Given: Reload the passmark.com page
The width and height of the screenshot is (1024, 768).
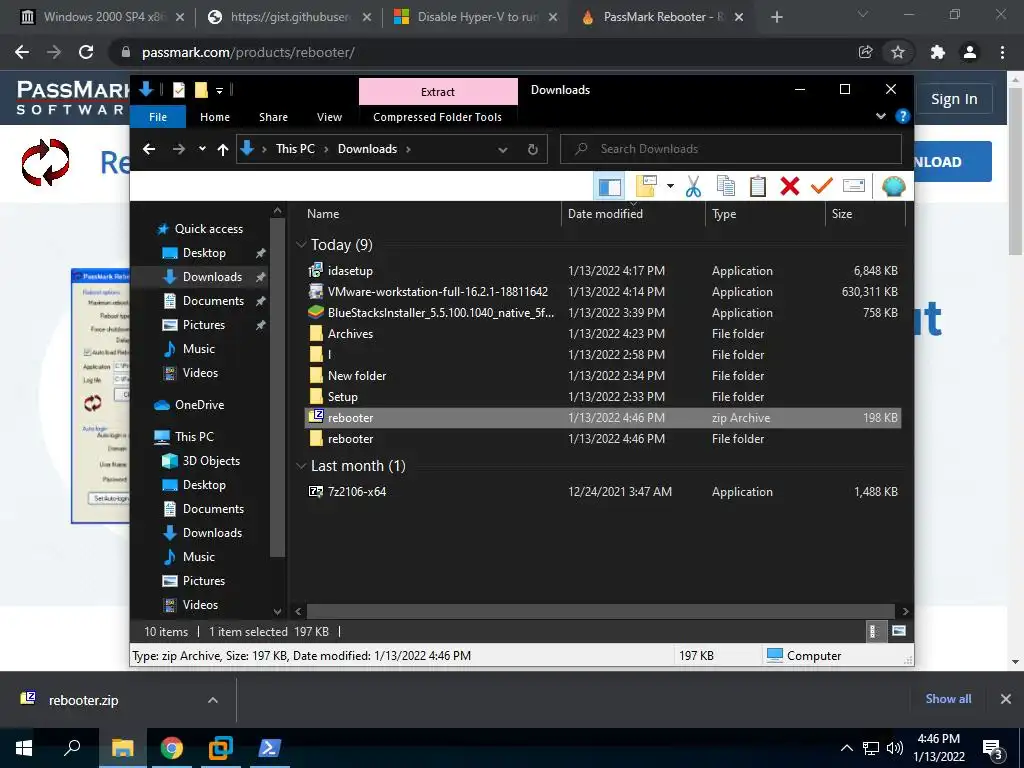Looking at the screenshot, I should point(86,52).
